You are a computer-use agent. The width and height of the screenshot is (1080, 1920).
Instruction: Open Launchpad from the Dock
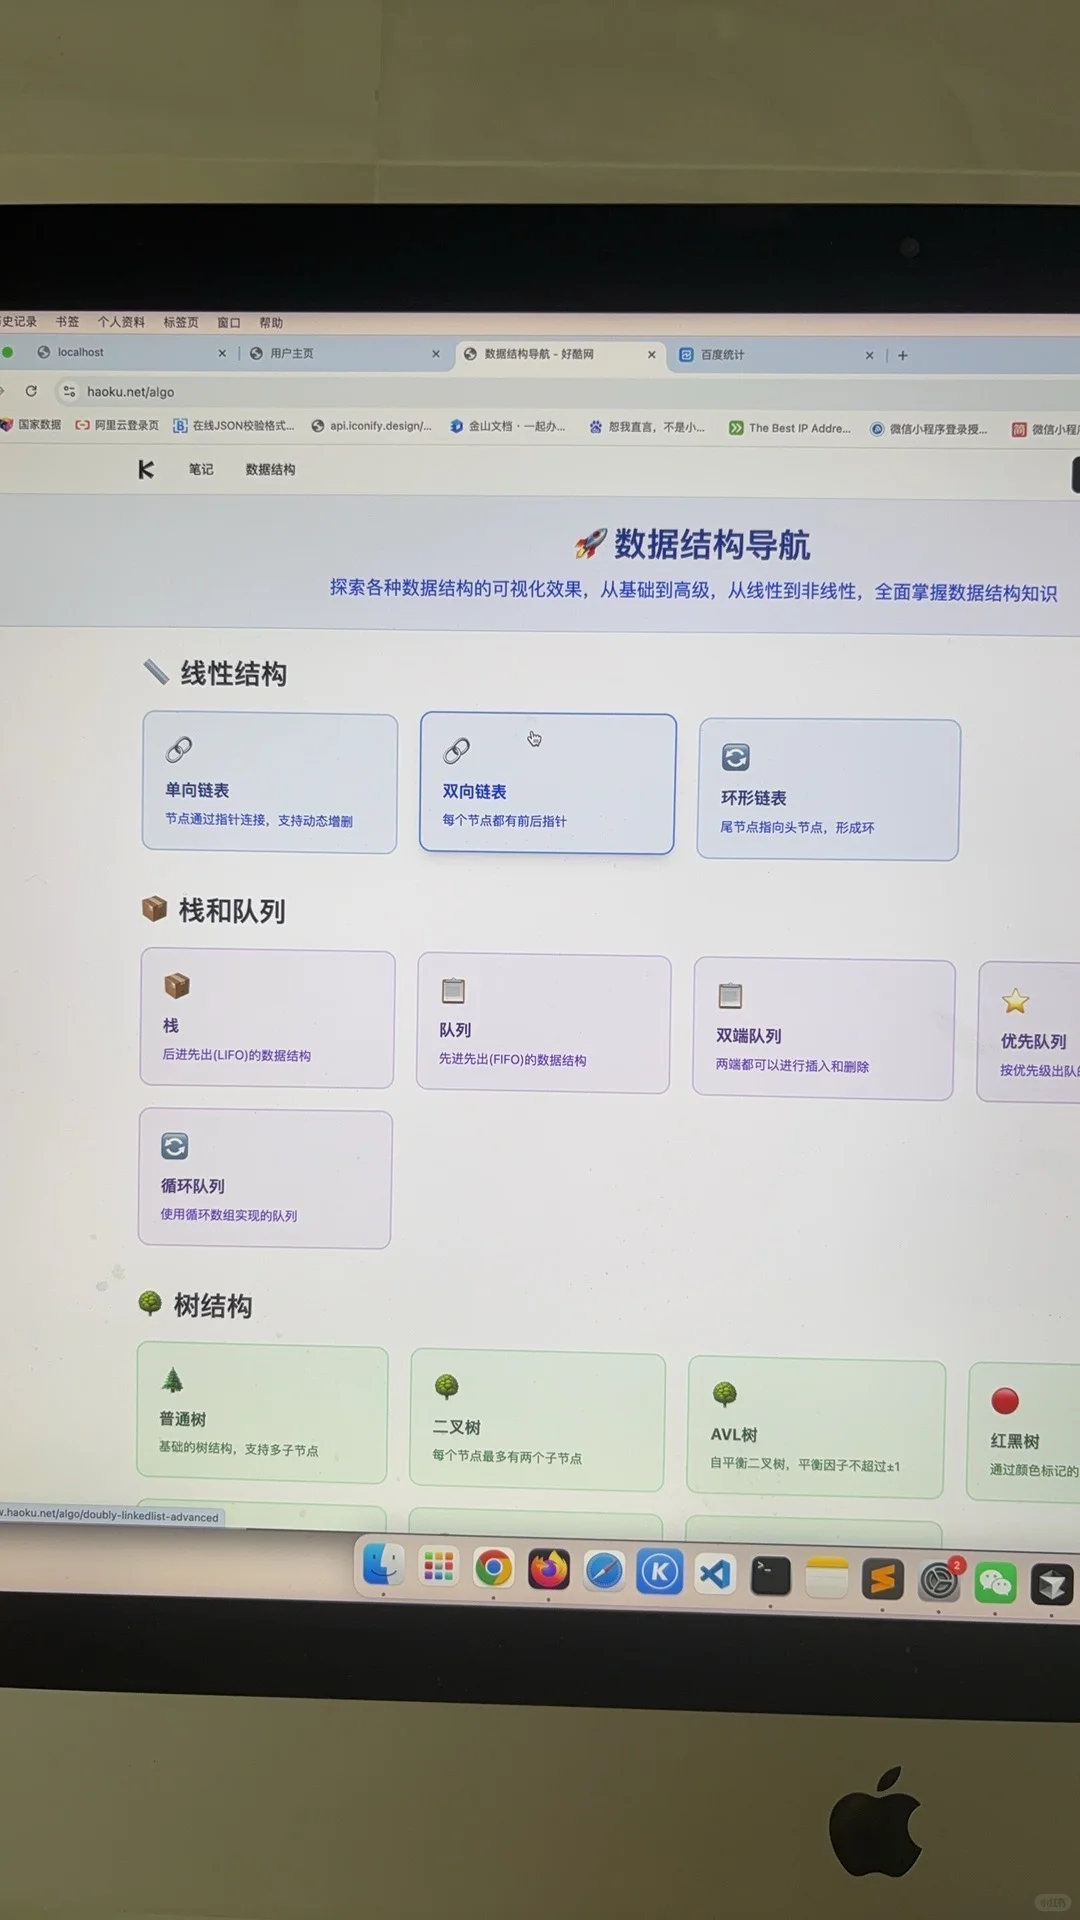click(x=438, y=1567)
